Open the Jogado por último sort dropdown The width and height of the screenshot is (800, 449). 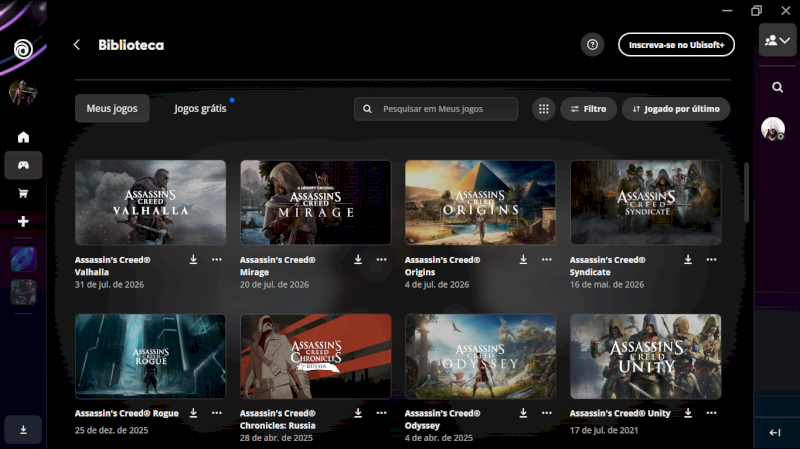tap(676, 109)
